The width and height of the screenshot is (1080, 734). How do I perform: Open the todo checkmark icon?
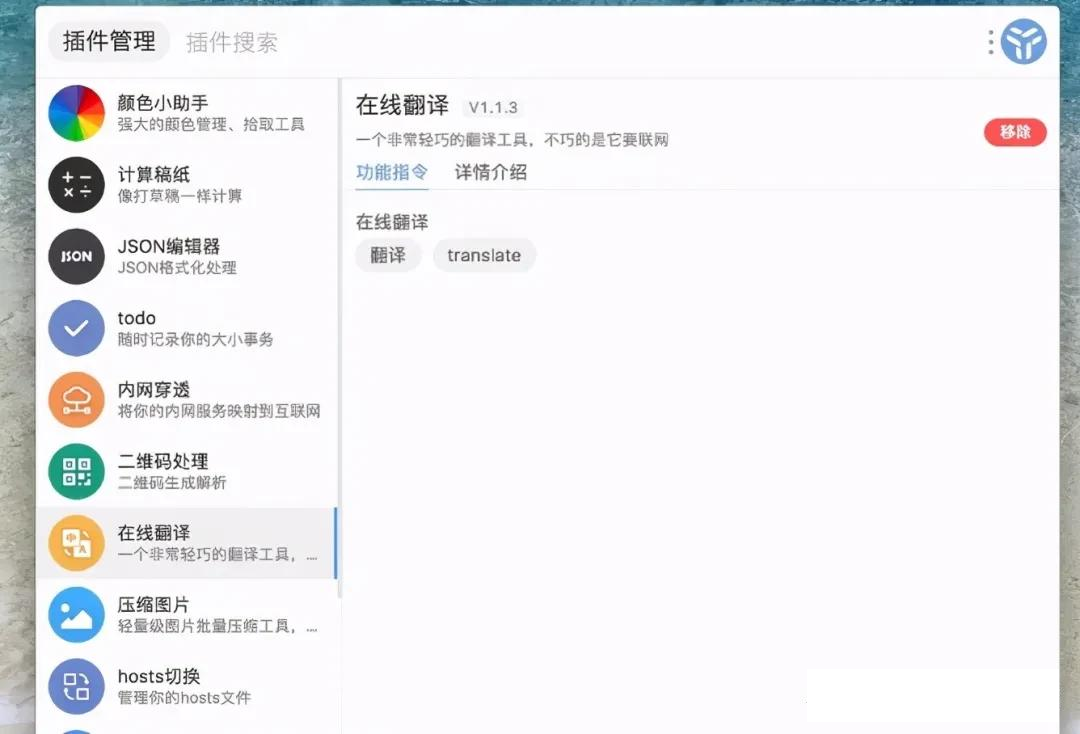pyautogui.click(x=76, y=328)
